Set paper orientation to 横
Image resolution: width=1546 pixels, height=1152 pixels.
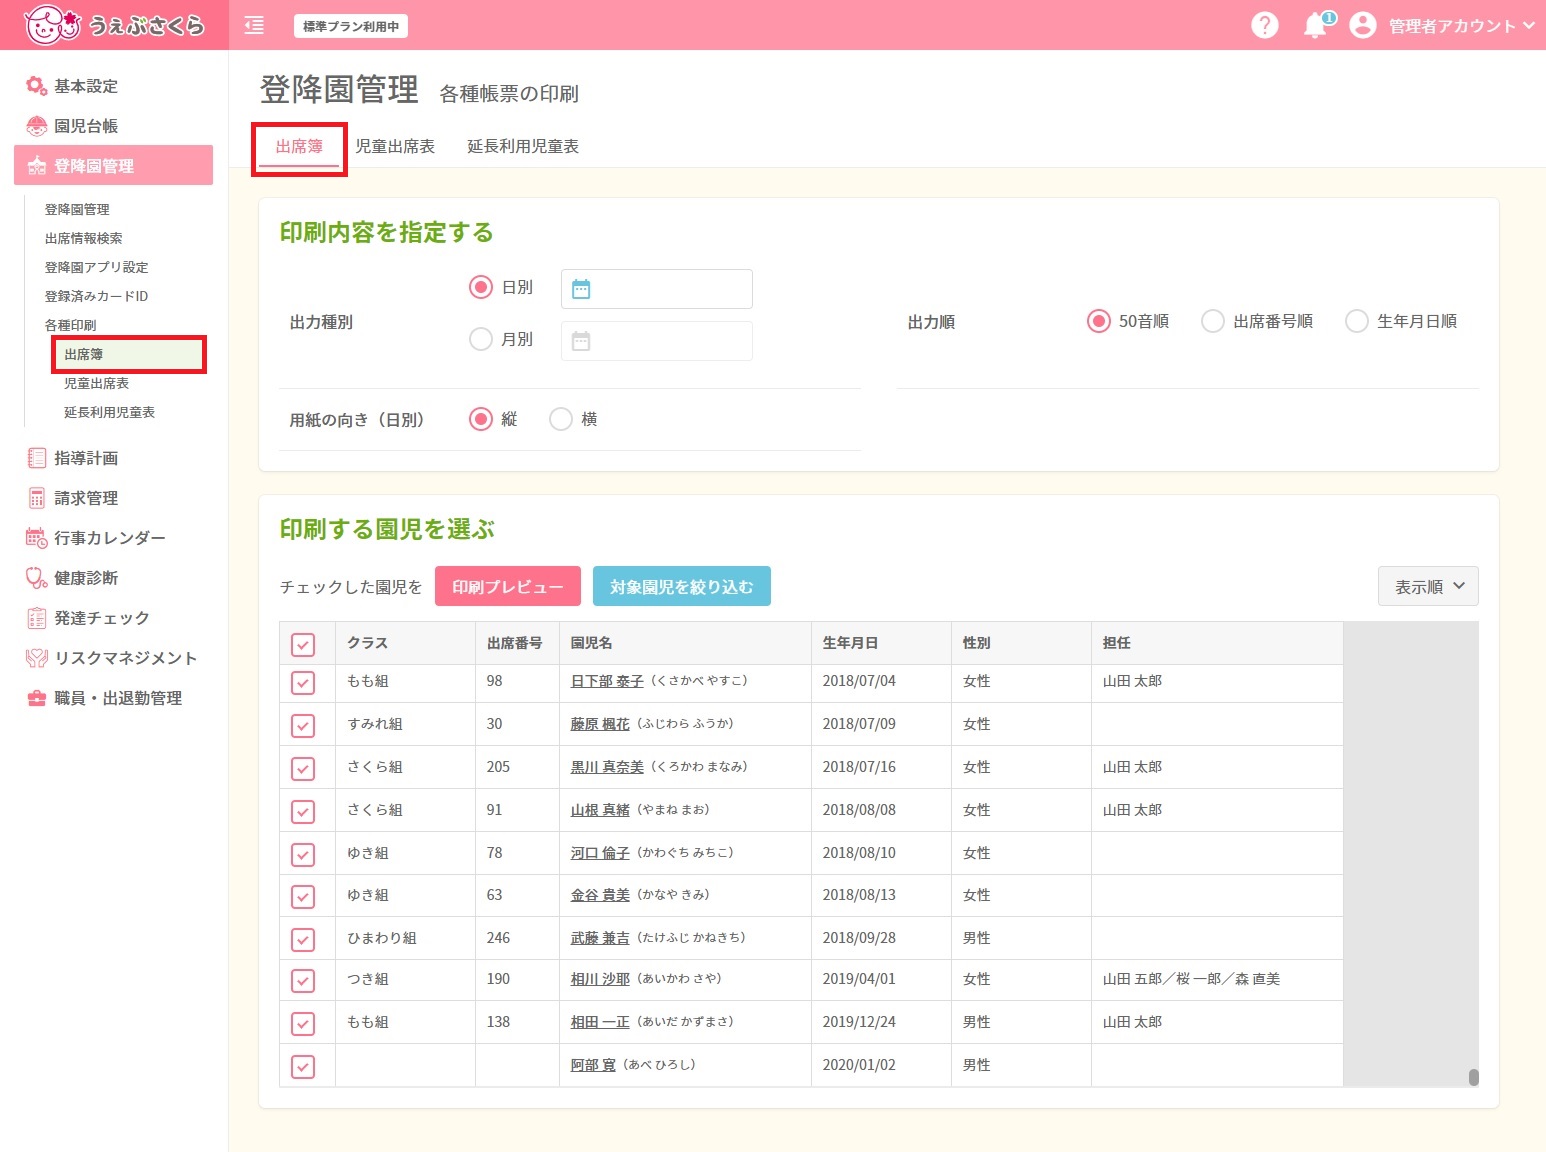561,419
